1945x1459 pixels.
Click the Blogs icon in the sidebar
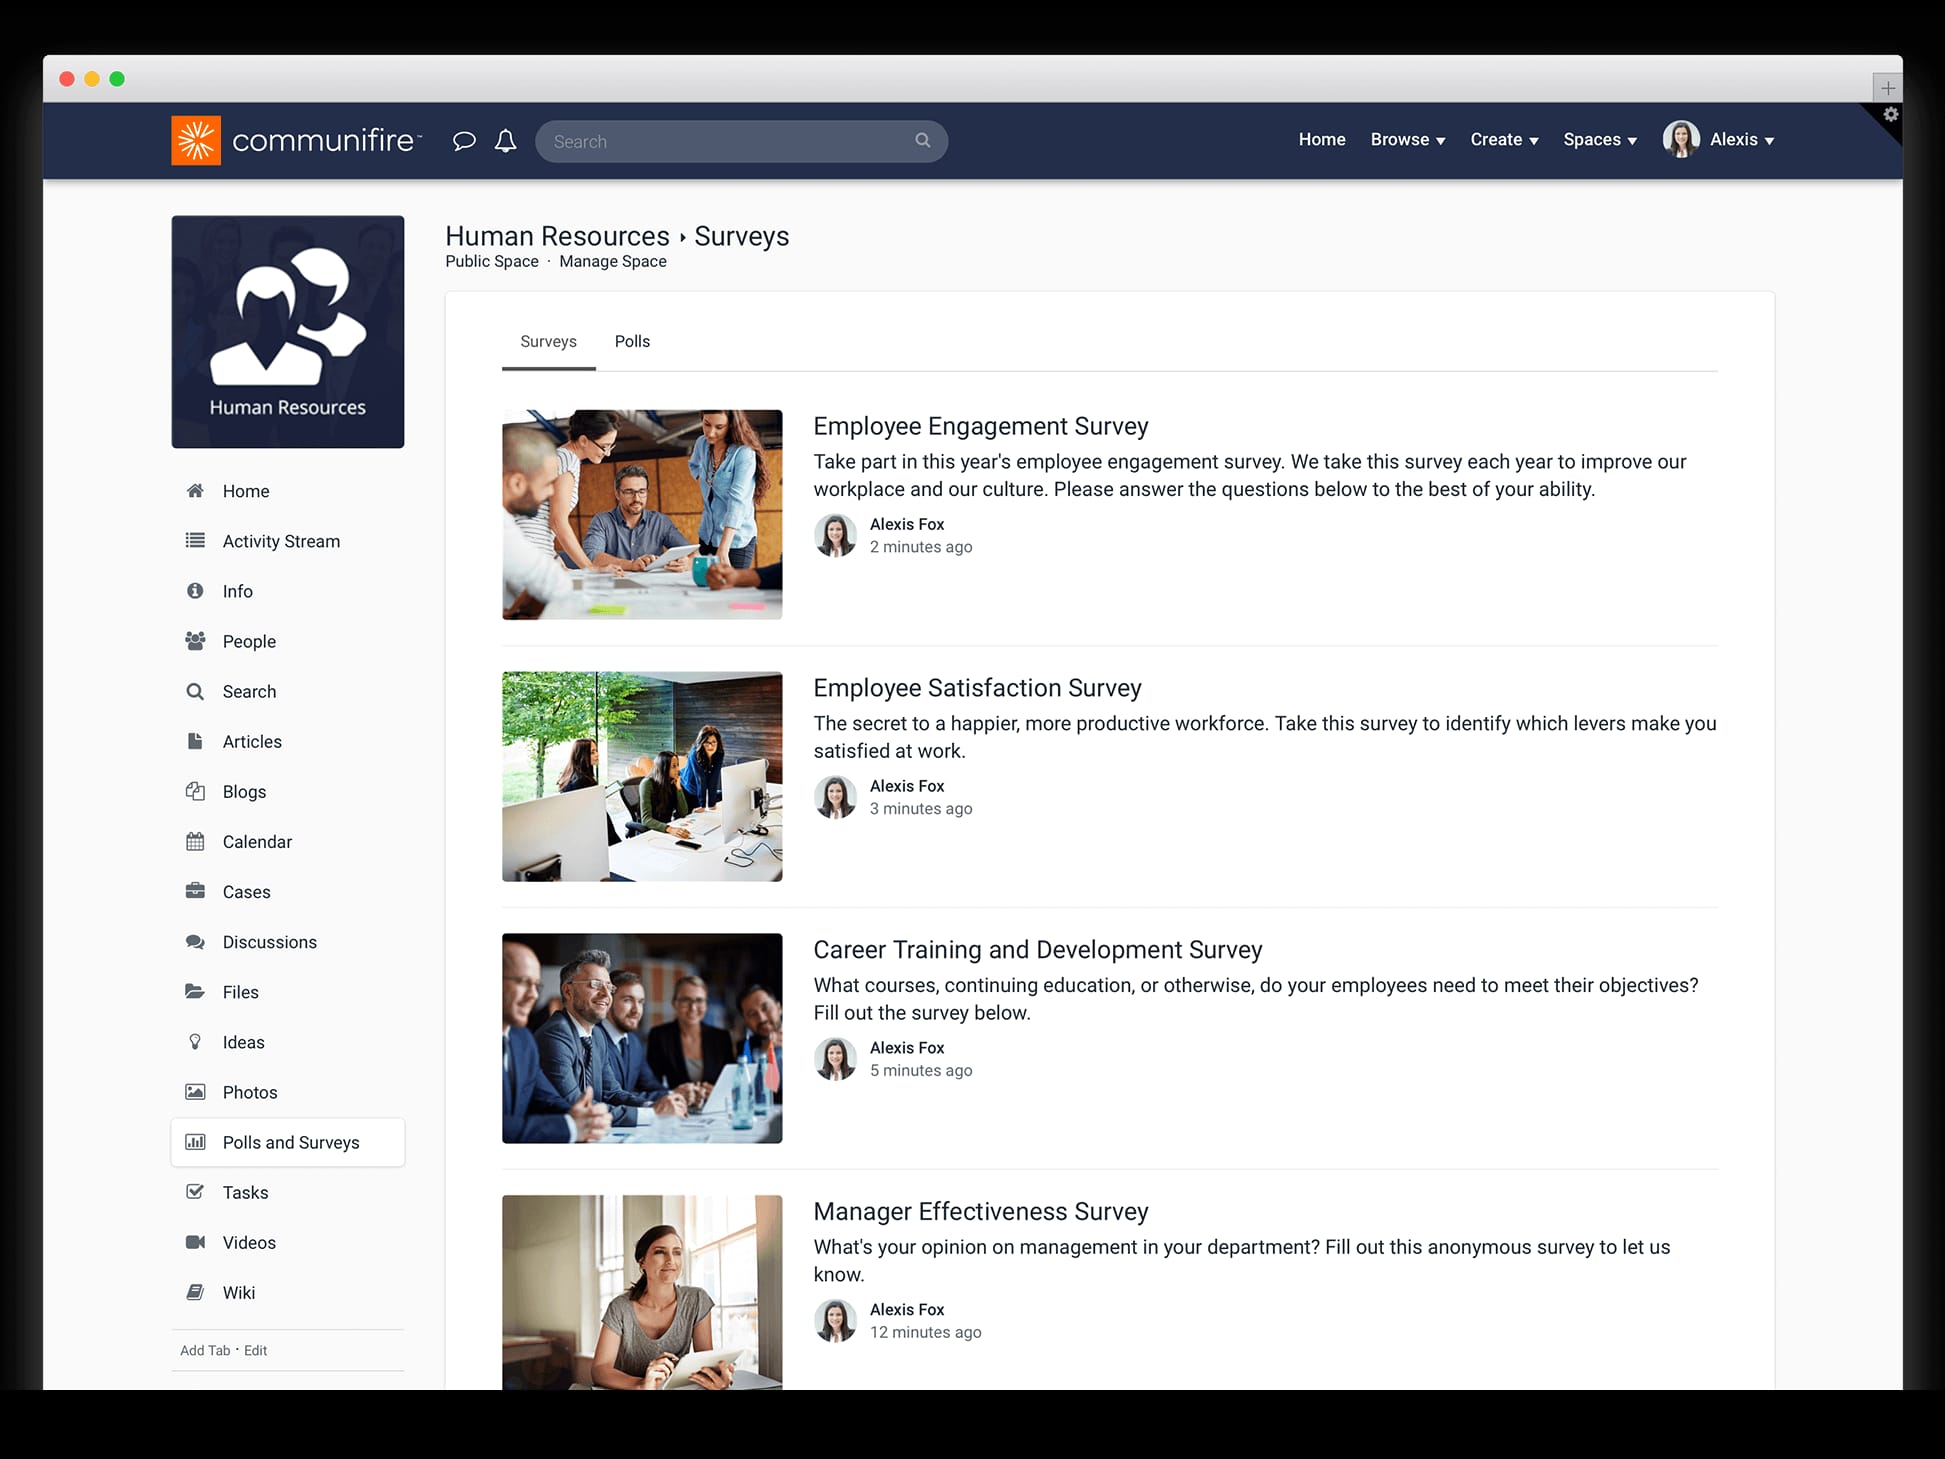coord(195,791)
